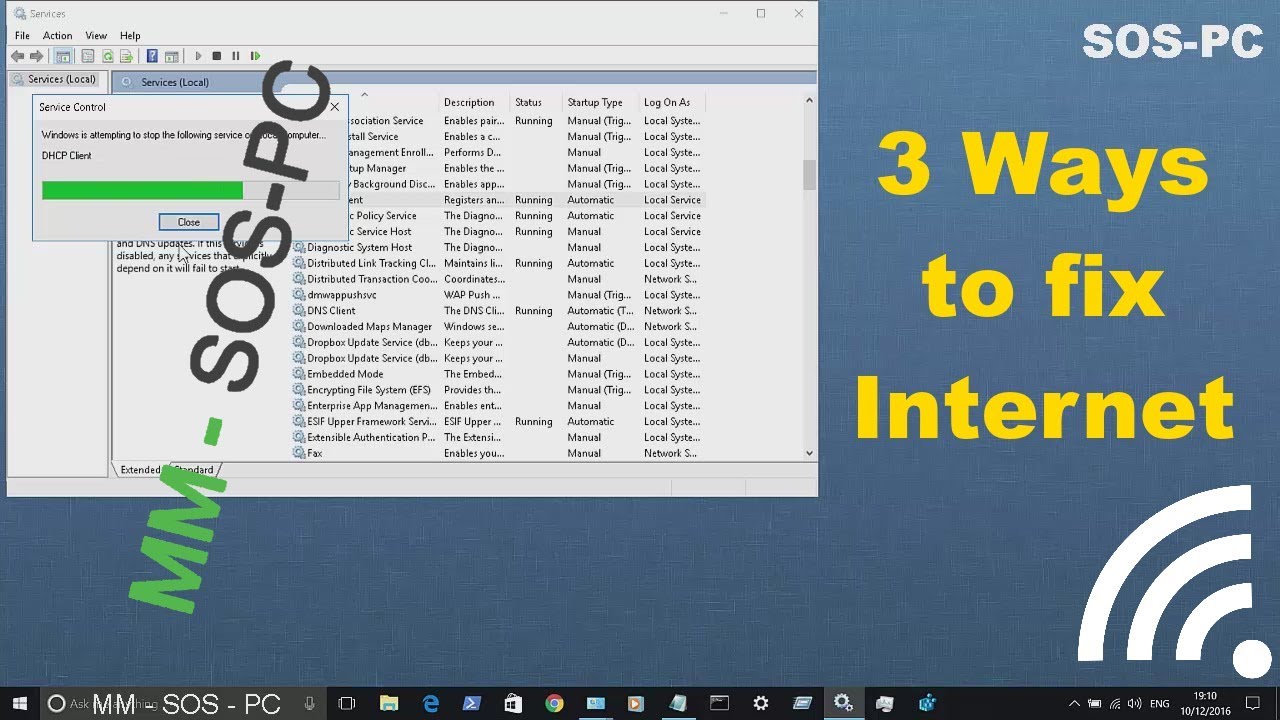Select the Distributed Link Tracking Cl... service
The height and width of the screenshot is (720, 1280).
tap(498, 263)
